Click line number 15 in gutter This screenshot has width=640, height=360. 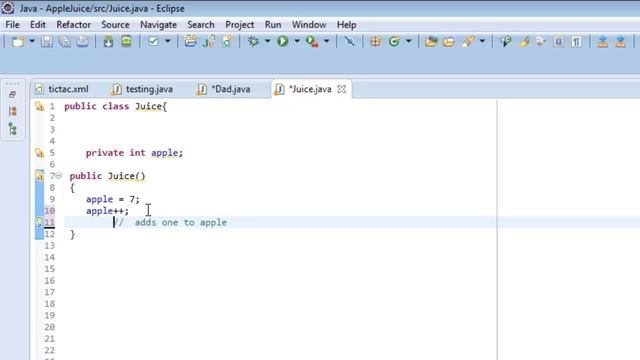point(49,269)
